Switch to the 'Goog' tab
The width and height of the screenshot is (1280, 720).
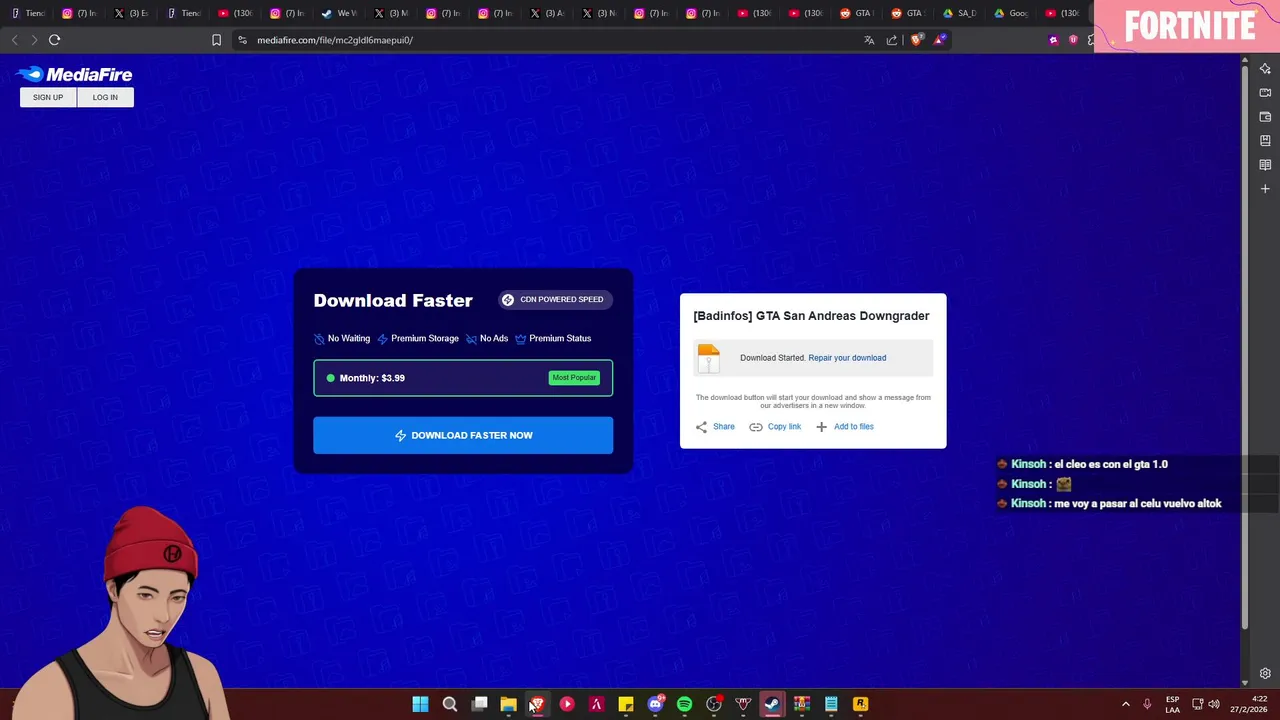click(1012, 13)
